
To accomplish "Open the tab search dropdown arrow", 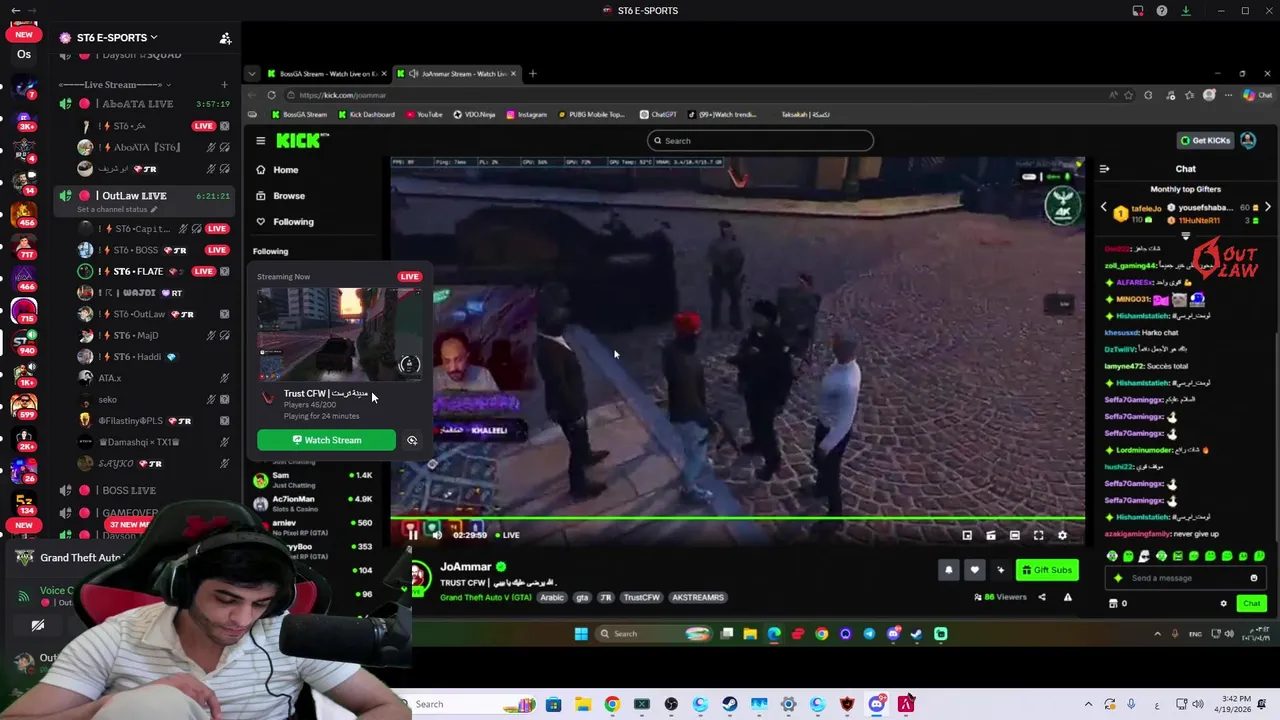I will click(252, 74).
